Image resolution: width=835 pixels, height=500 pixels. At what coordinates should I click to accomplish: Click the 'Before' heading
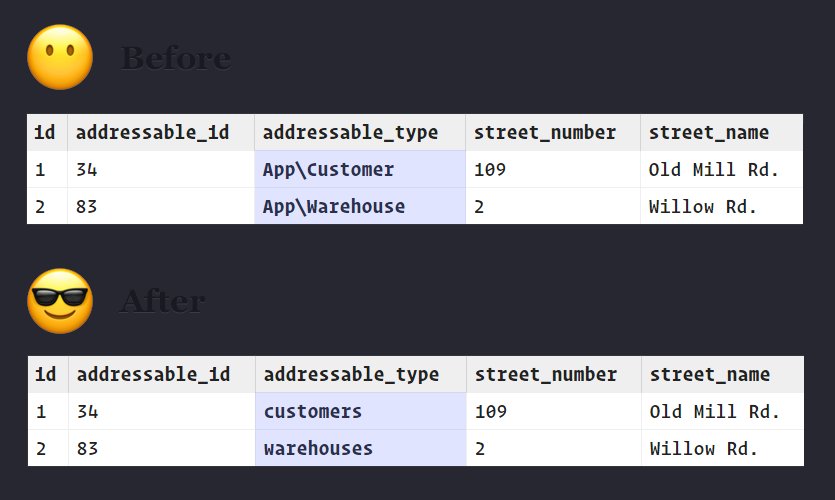pos(176,58)
